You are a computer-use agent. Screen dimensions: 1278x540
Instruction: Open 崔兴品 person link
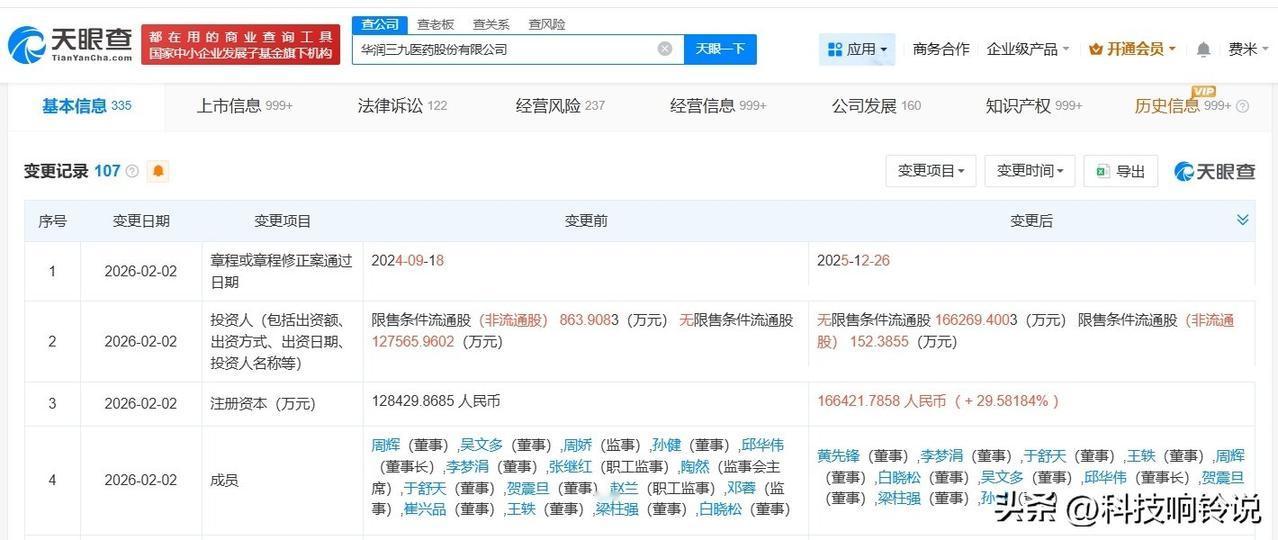(424, 510)
